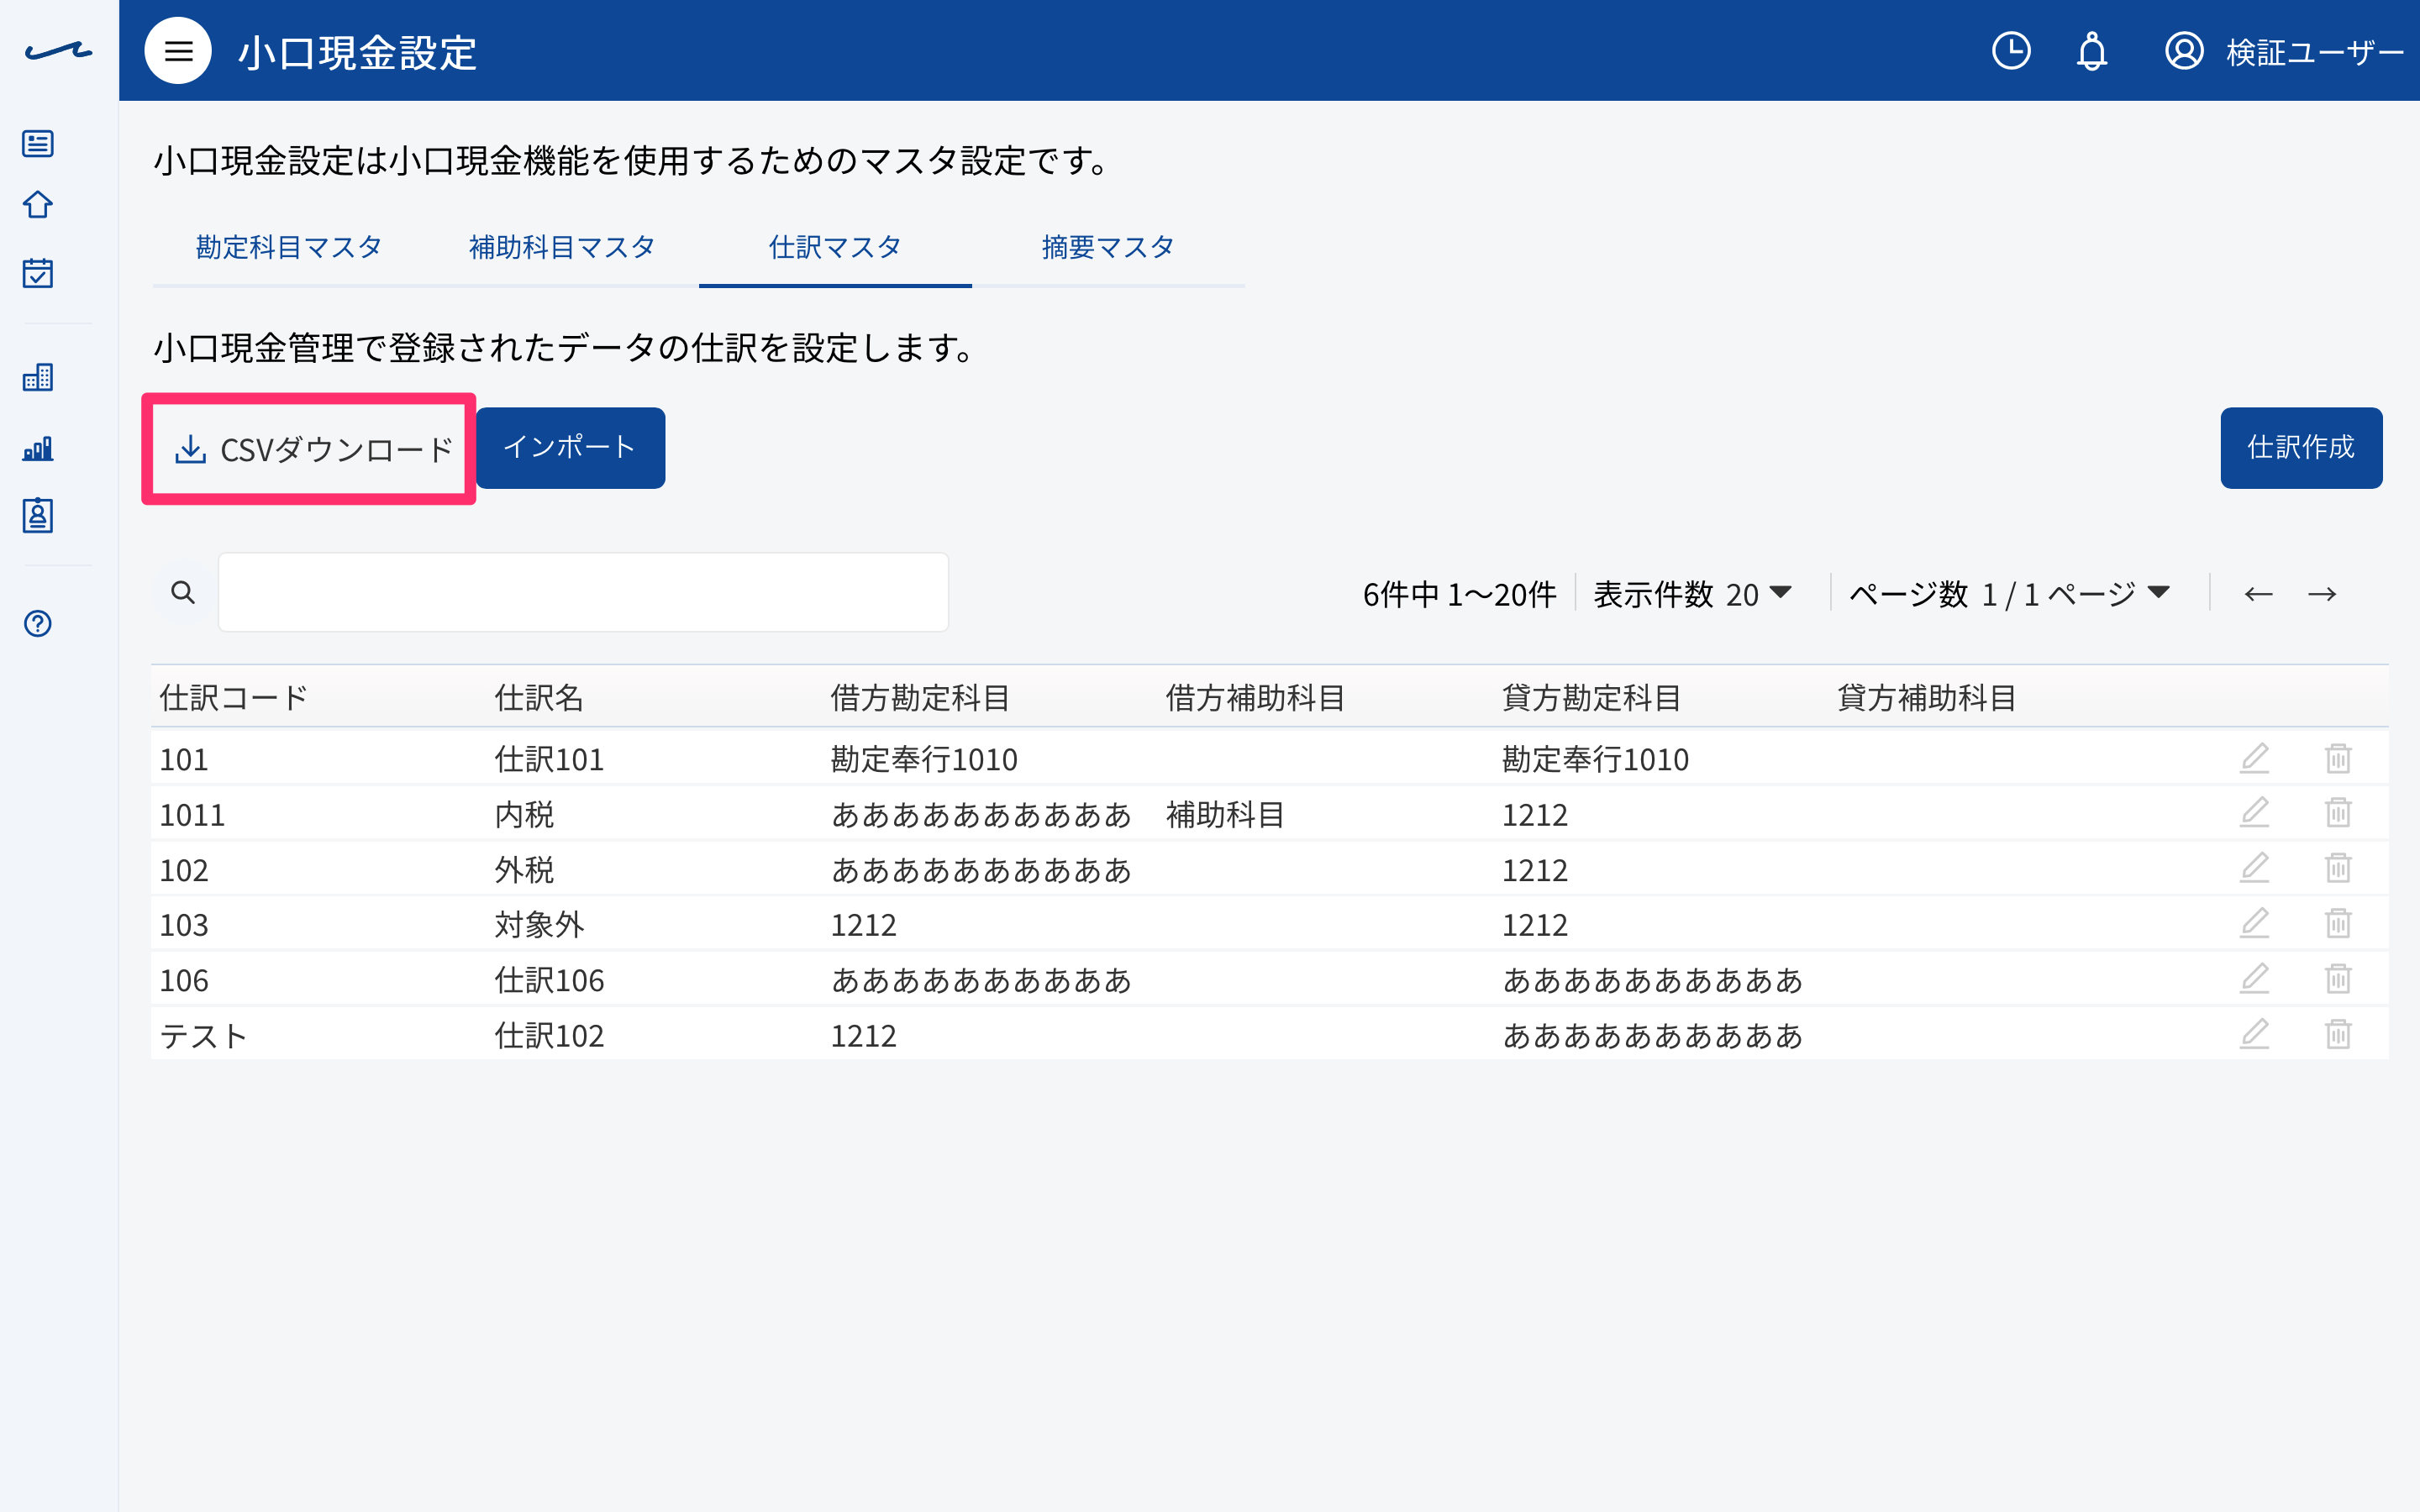The image size is (2420, 1512).
Task: Click the 仕訳作成 button
Action: [2301, 448]
